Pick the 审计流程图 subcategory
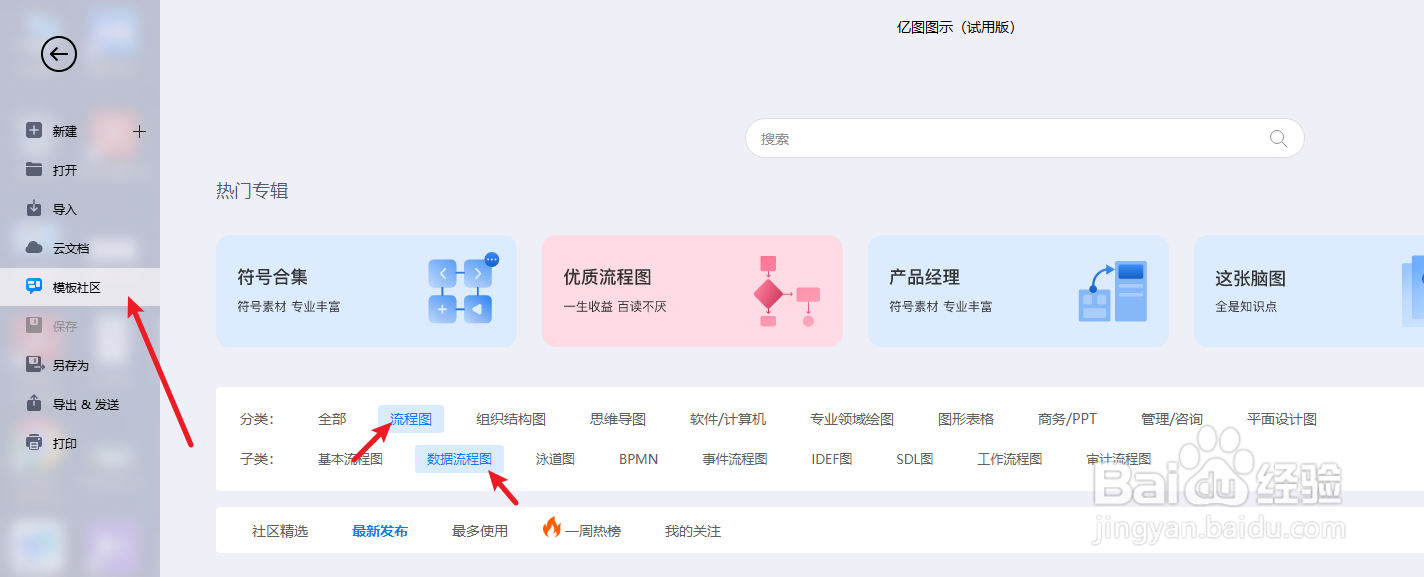 click(x=1119, y=459)
